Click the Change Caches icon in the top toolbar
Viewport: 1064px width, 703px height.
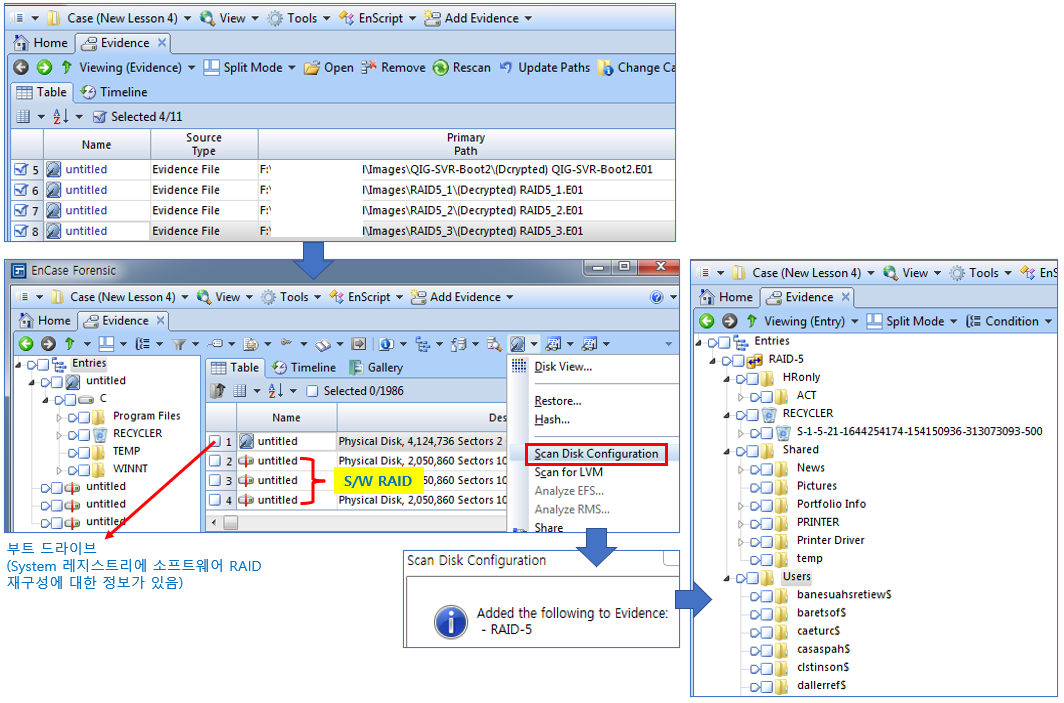tap(605, 67)
